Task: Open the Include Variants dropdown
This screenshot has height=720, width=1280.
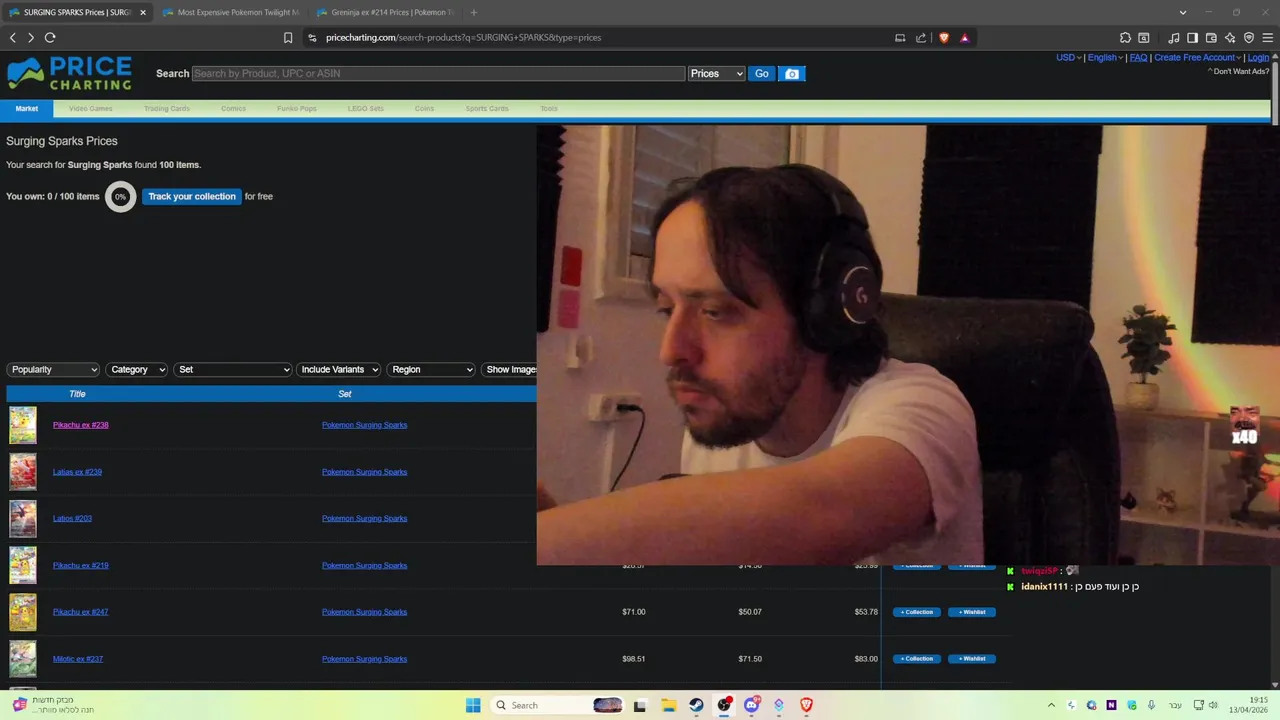Action: 339,369
